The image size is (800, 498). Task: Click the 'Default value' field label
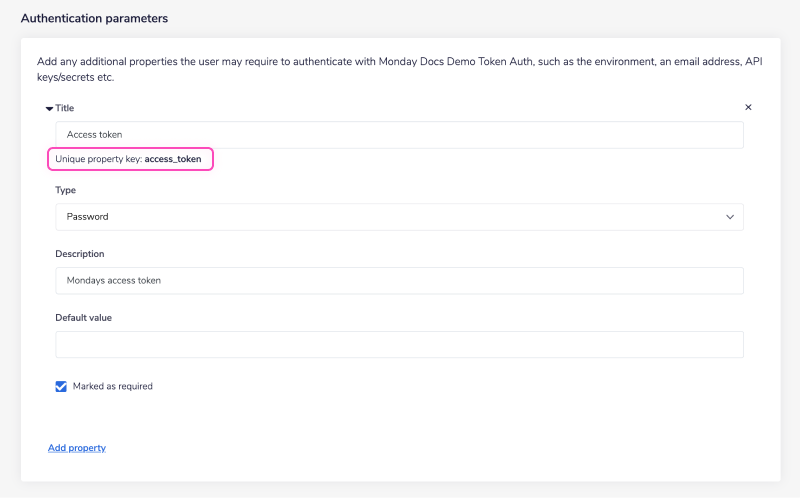tap(84, 318)
